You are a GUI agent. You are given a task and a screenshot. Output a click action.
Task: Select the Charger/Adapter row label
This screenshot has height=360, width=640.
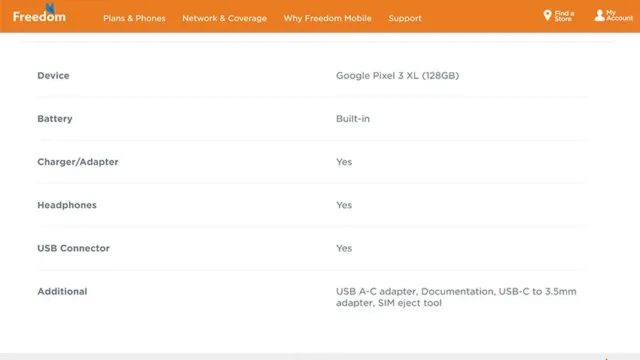[78, 162]
